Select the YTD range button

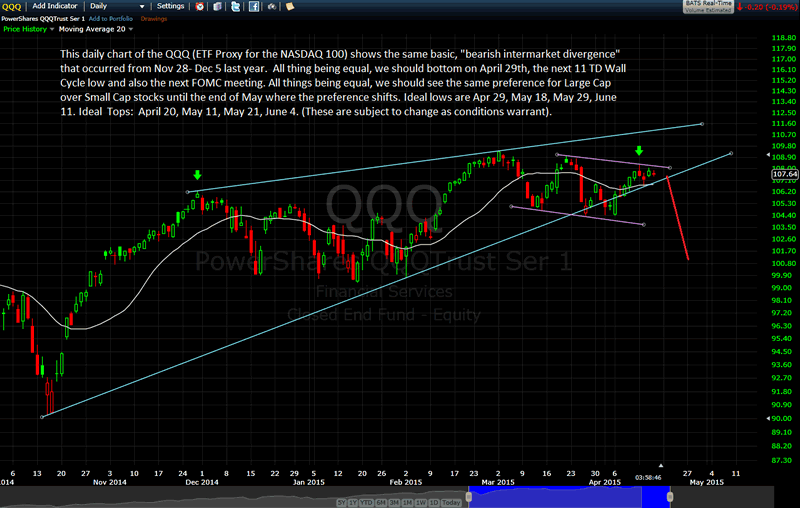366,503
